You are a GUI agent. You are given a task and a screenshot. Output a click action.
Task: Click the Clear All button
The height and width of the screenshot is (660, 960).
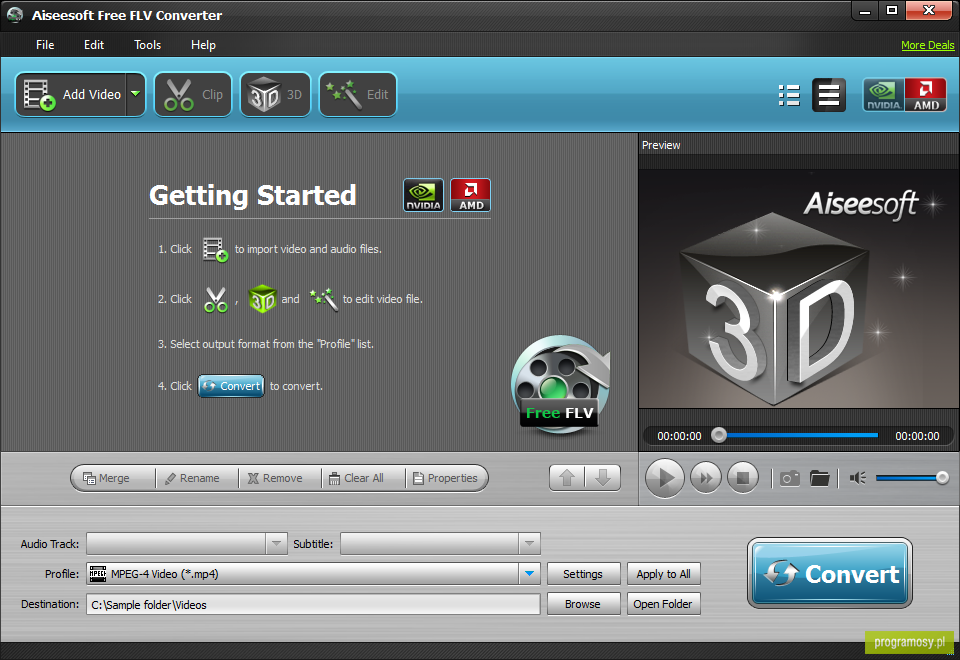364,478
